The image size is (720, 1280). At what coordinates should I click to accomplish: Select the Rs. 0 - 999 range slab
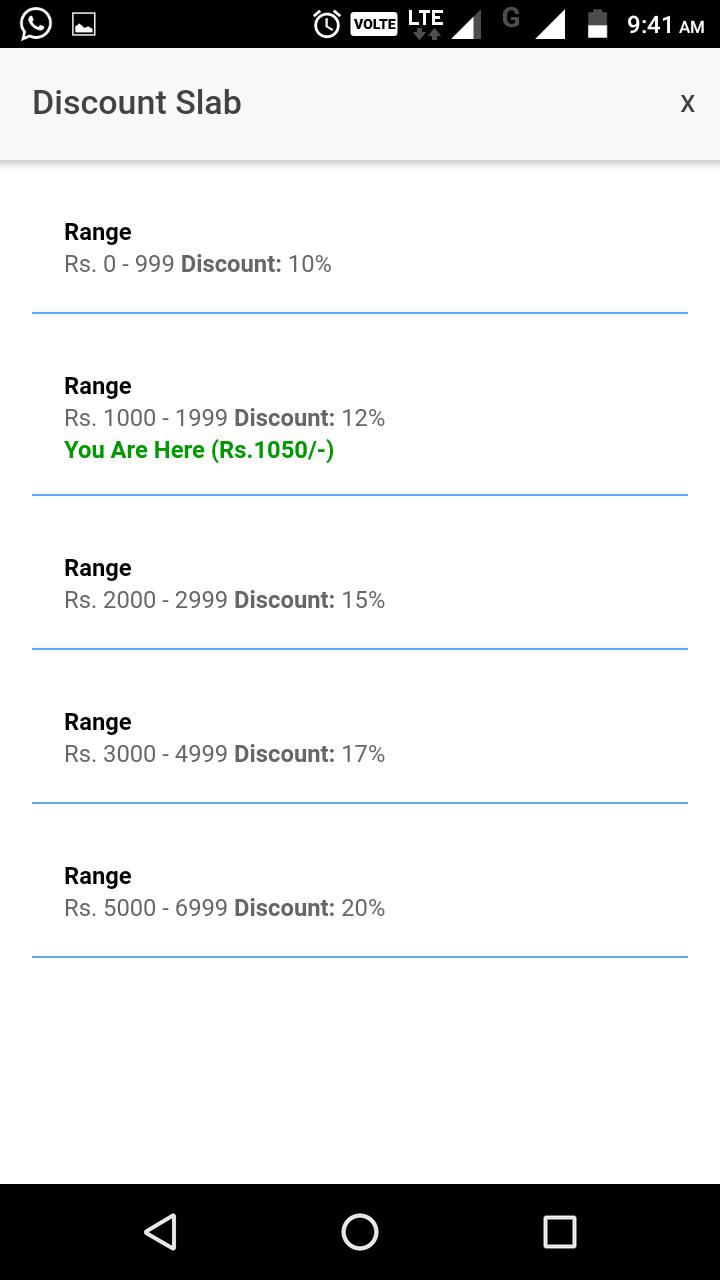pos(360,248)
